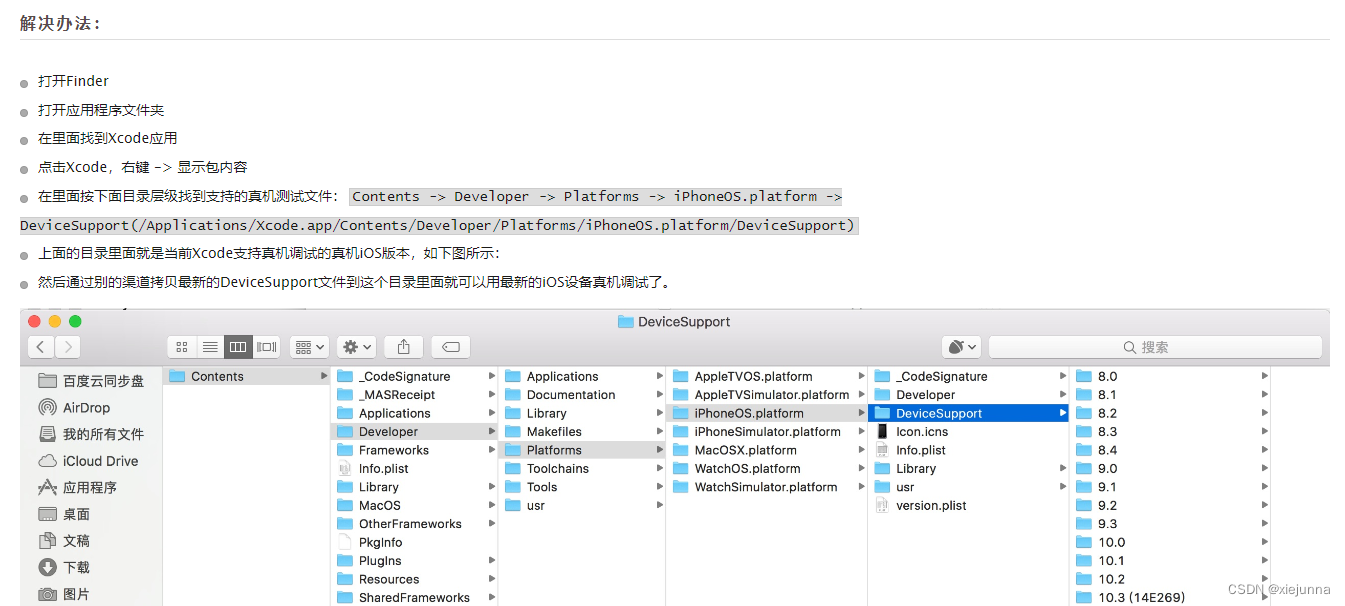Switch Finder to list view

209,346
